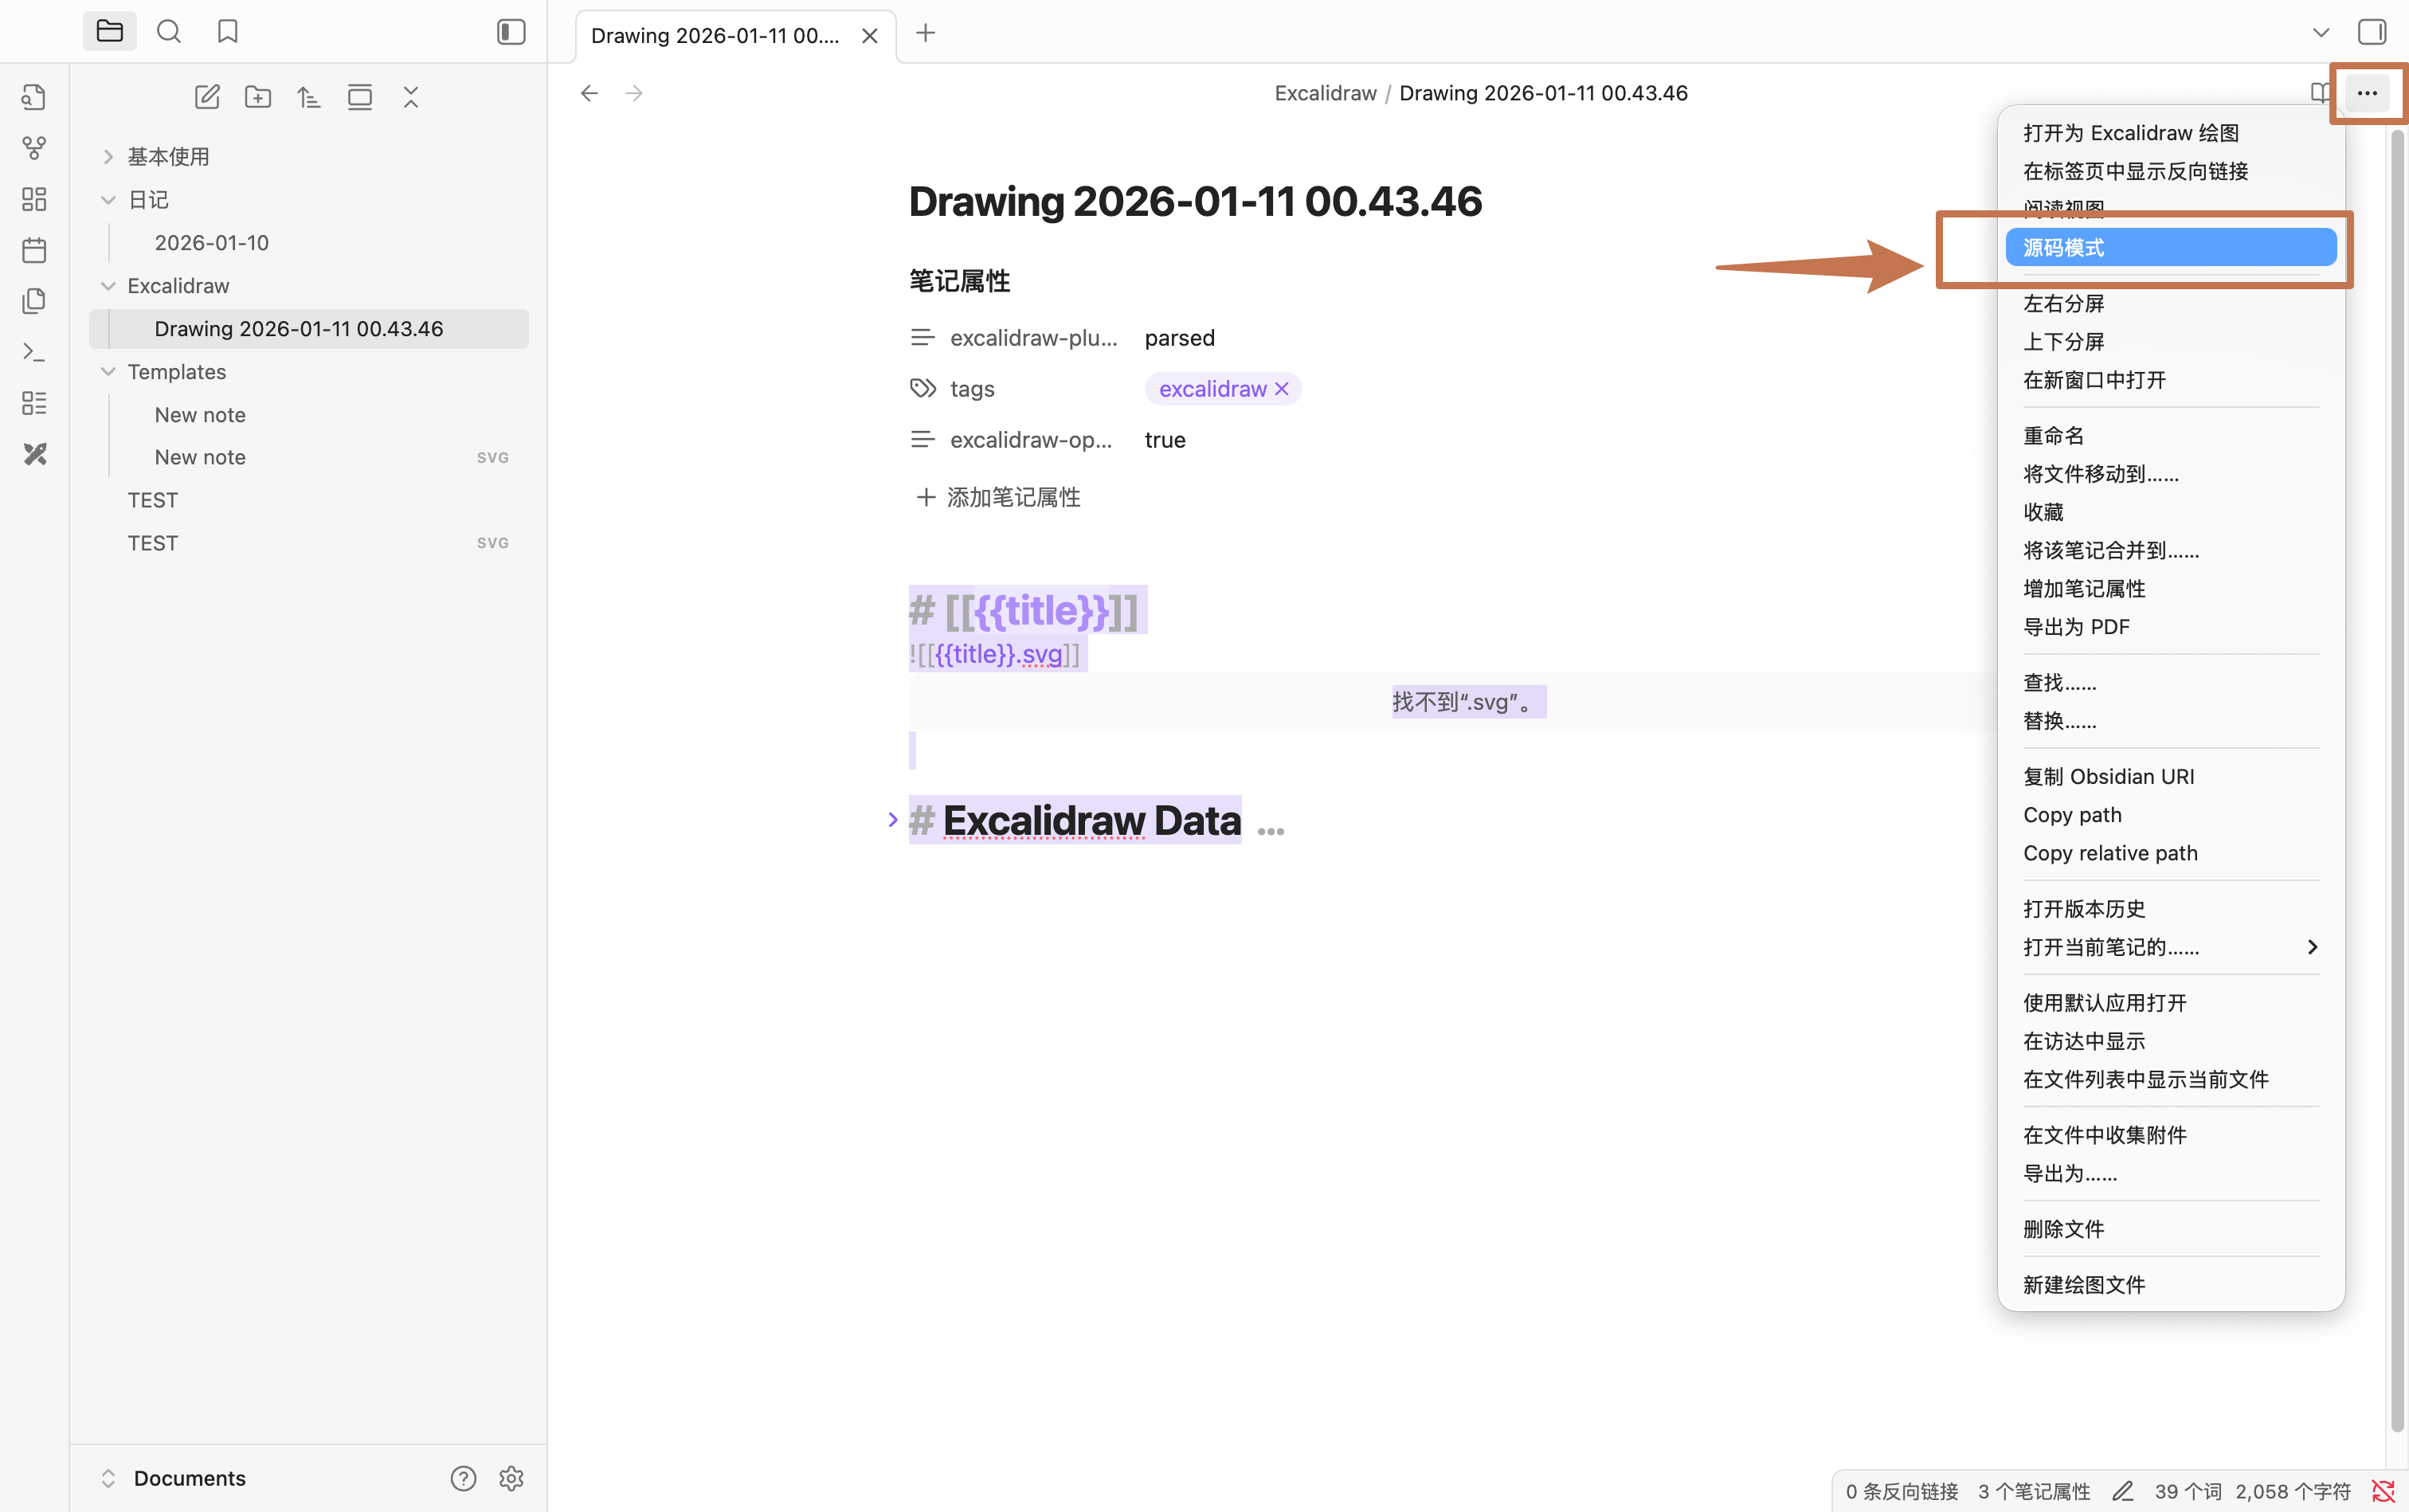This screenshot has height=1512, width=2409.
Task: Click the Excalidraw ribbon icon
Action: point(34,454)
